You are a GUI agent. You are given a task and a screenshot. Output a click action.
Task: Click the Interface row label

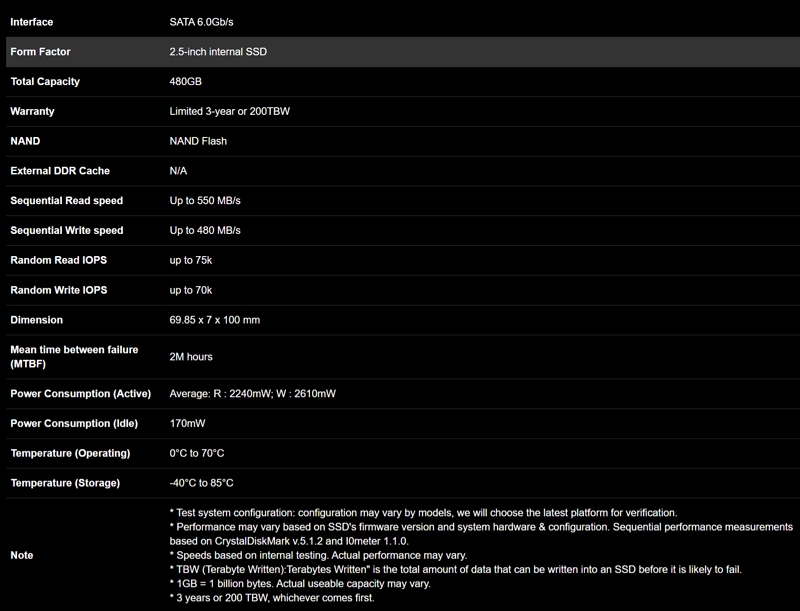(32, 22)
